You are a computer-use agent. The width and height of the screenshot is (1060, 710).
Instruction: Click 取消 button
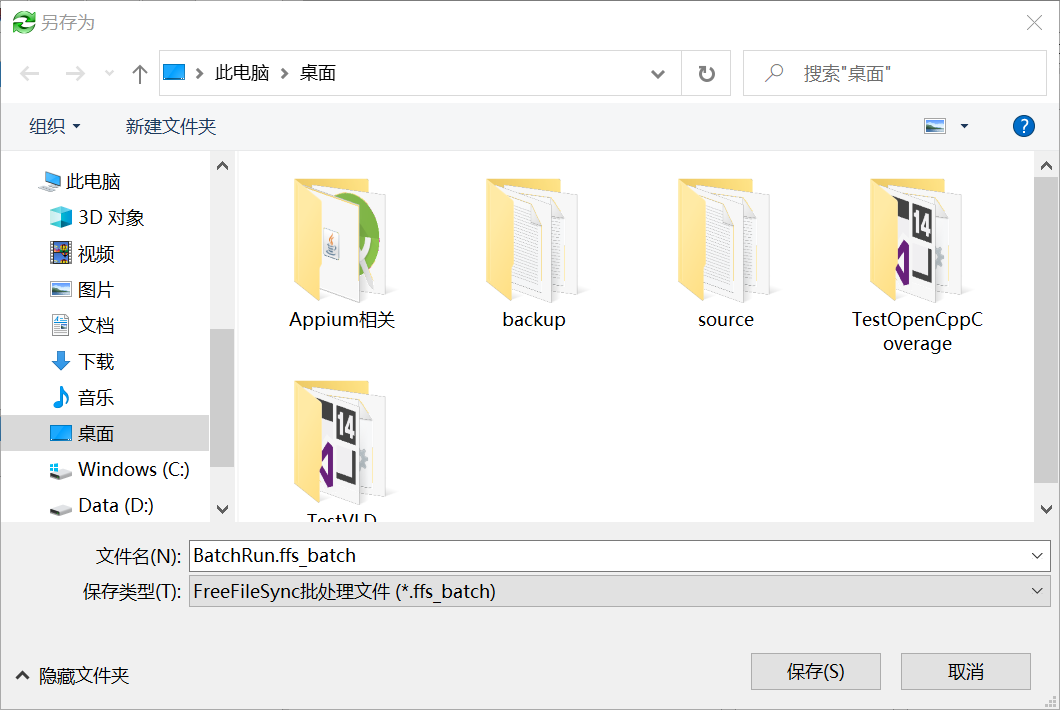965,671
